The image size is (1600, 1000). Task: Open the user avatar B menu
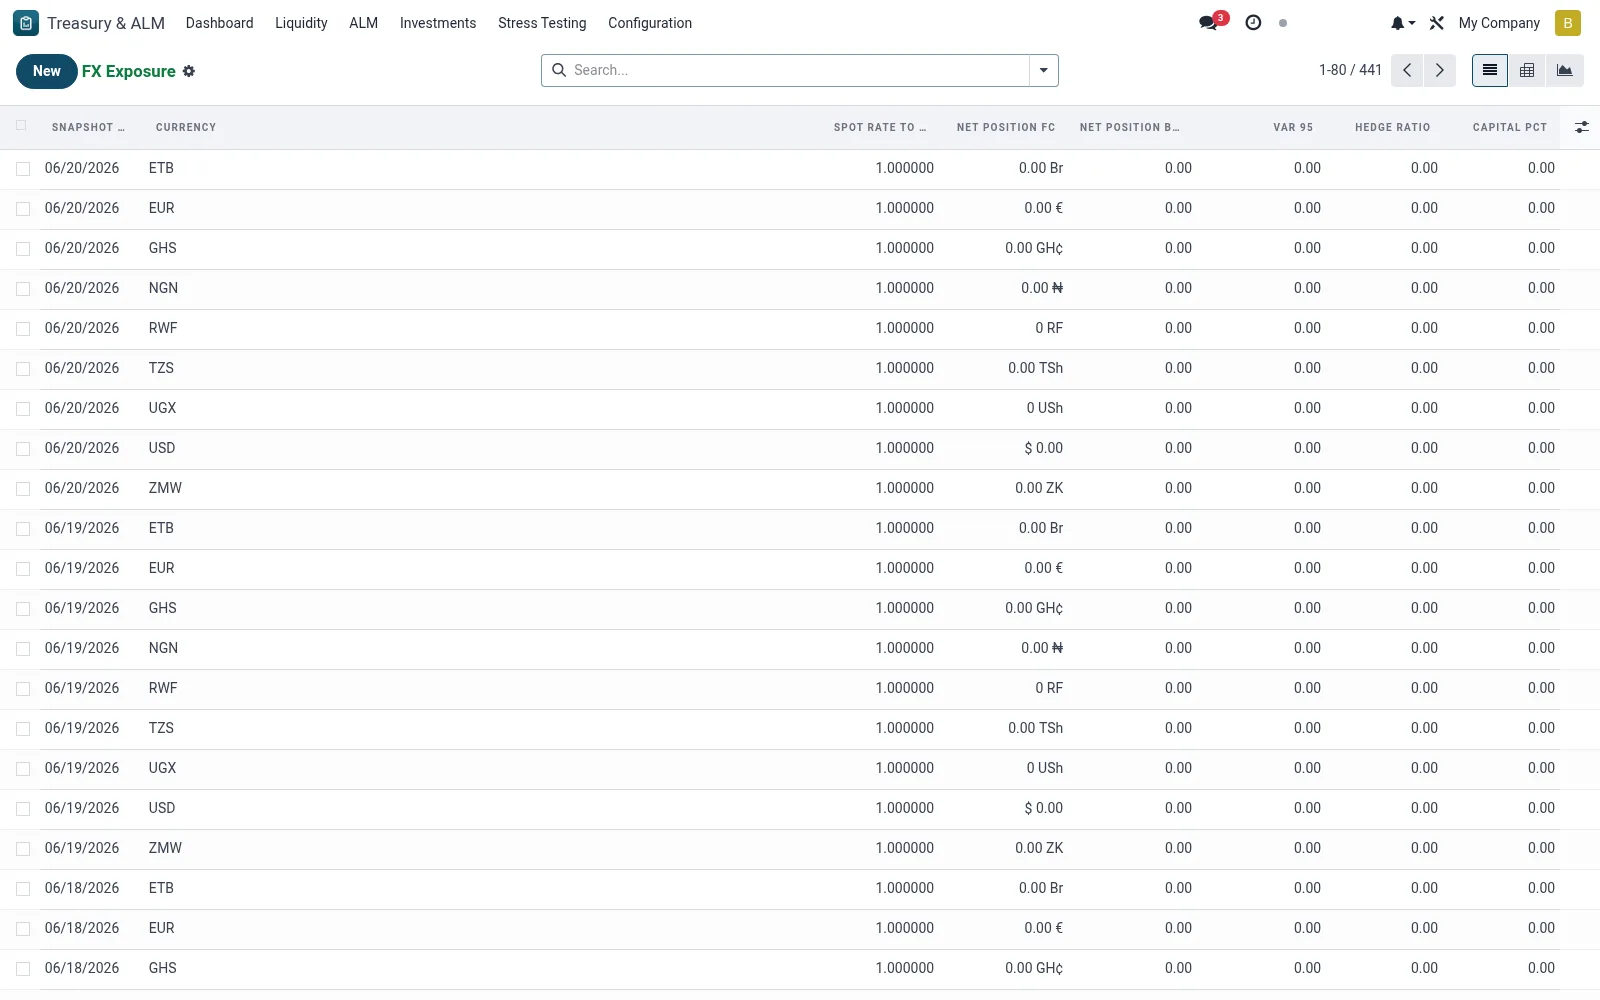tap(1568, 23)
